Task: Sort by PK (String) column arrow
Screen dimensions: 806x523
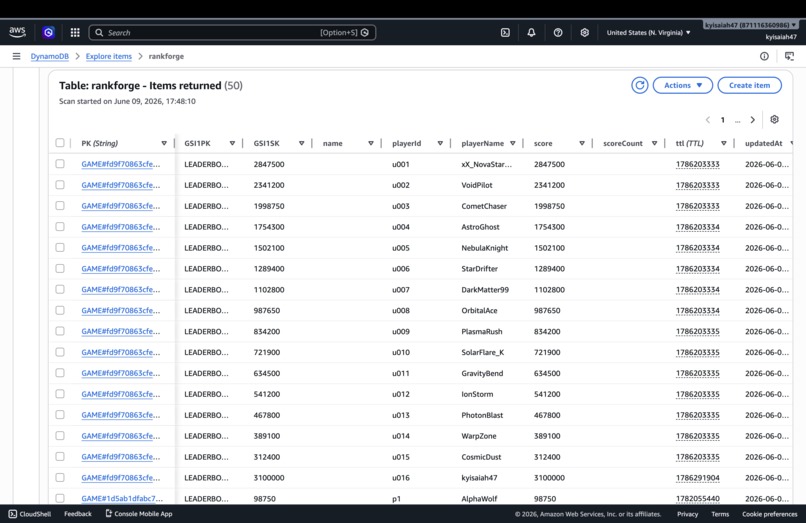Action: point(164,143)
